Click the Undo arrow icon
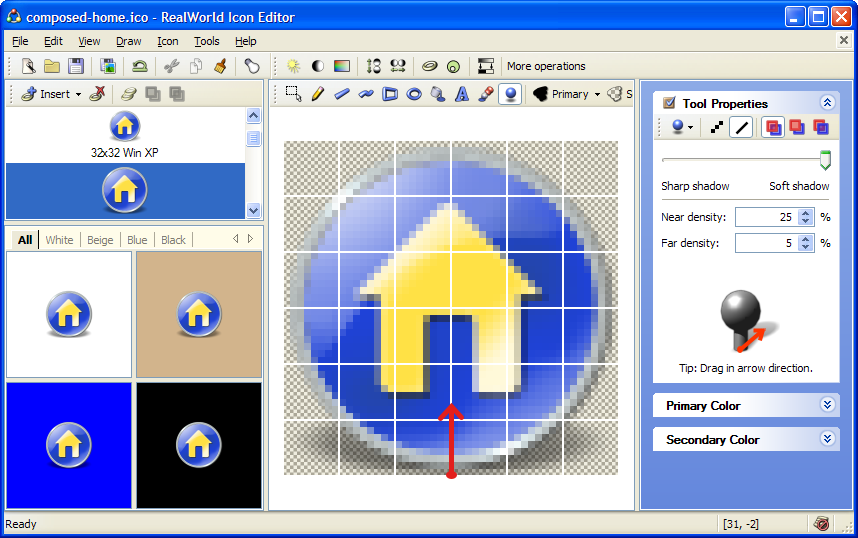This screenshot has width=858, height=538. pyautogui.click(x=140, y=66)
